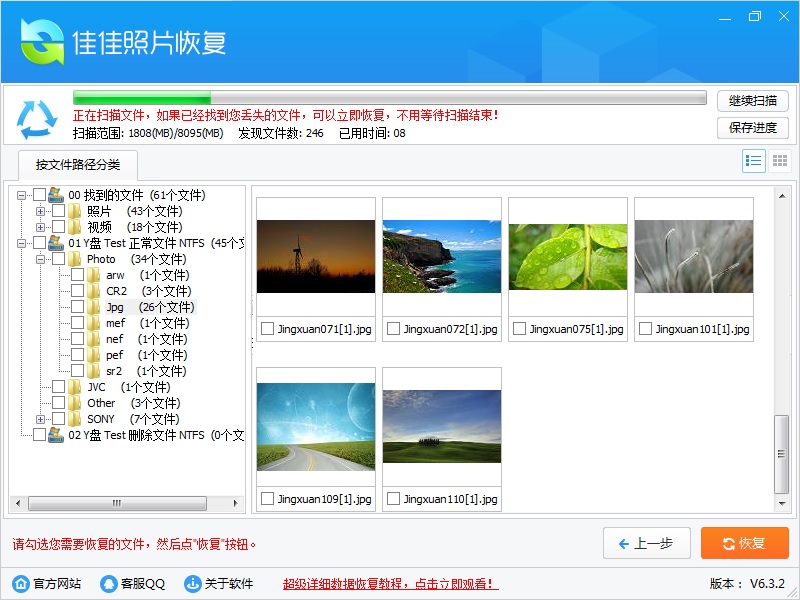Expand the SONY tree node
Image resolution: width=800 pixels, height=600 pixels.
(40, 419)
